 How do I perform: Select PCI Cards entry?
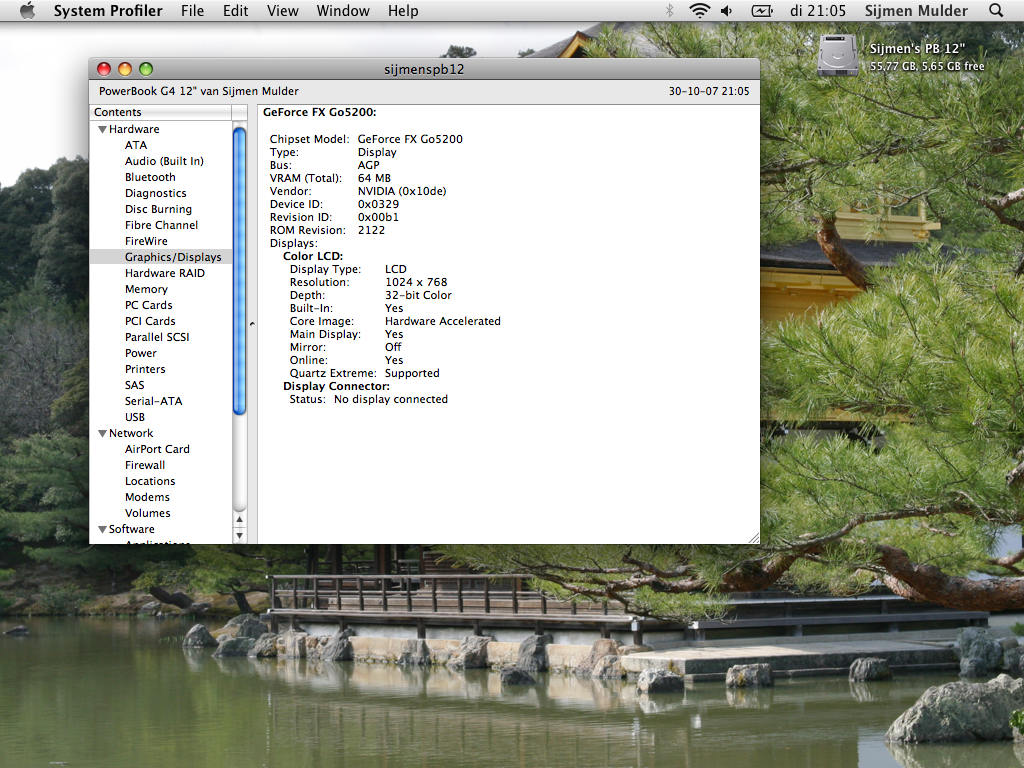pyautogui.click(x=150, y=321)
